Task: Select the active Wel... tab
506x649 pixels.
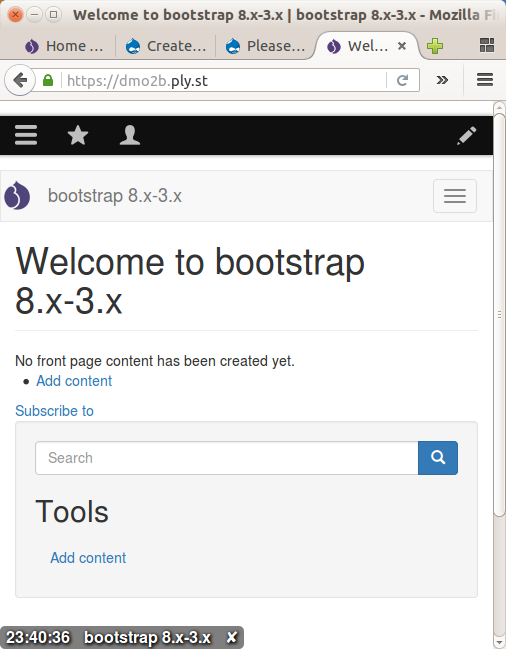Action: (x=358, y=46)
